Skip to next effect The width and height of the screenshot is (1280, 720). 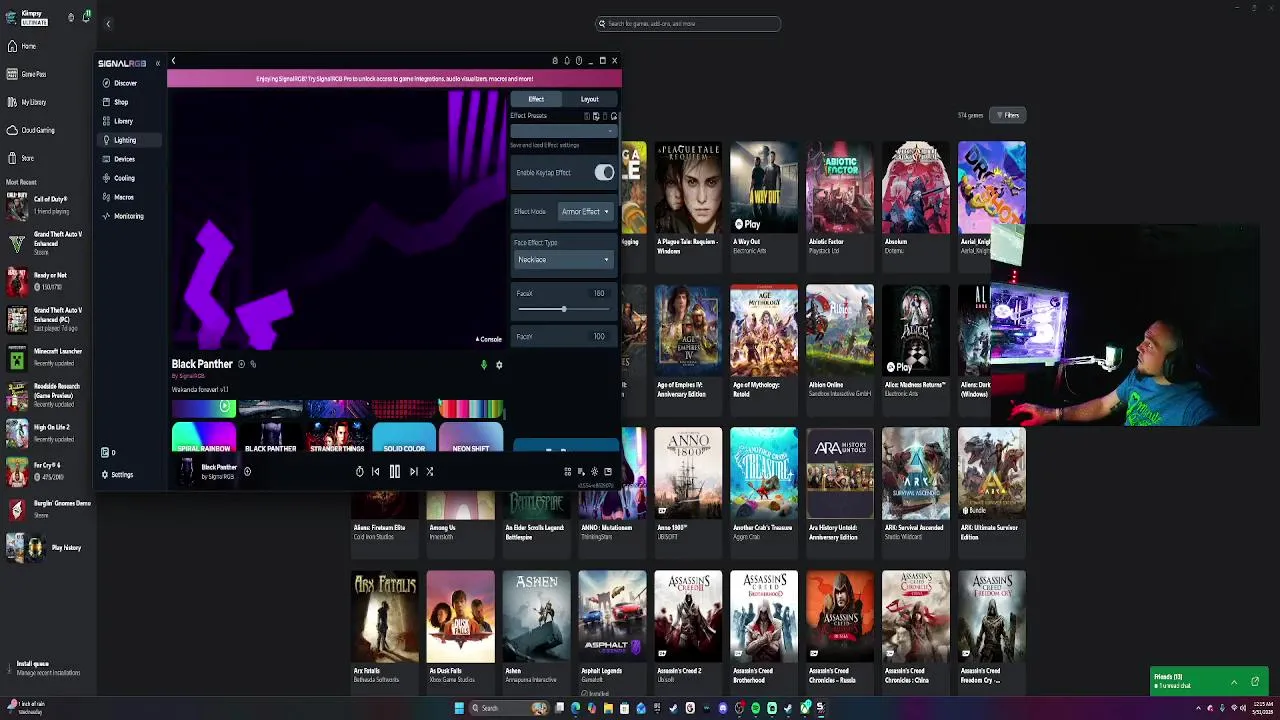pos(413,472)
